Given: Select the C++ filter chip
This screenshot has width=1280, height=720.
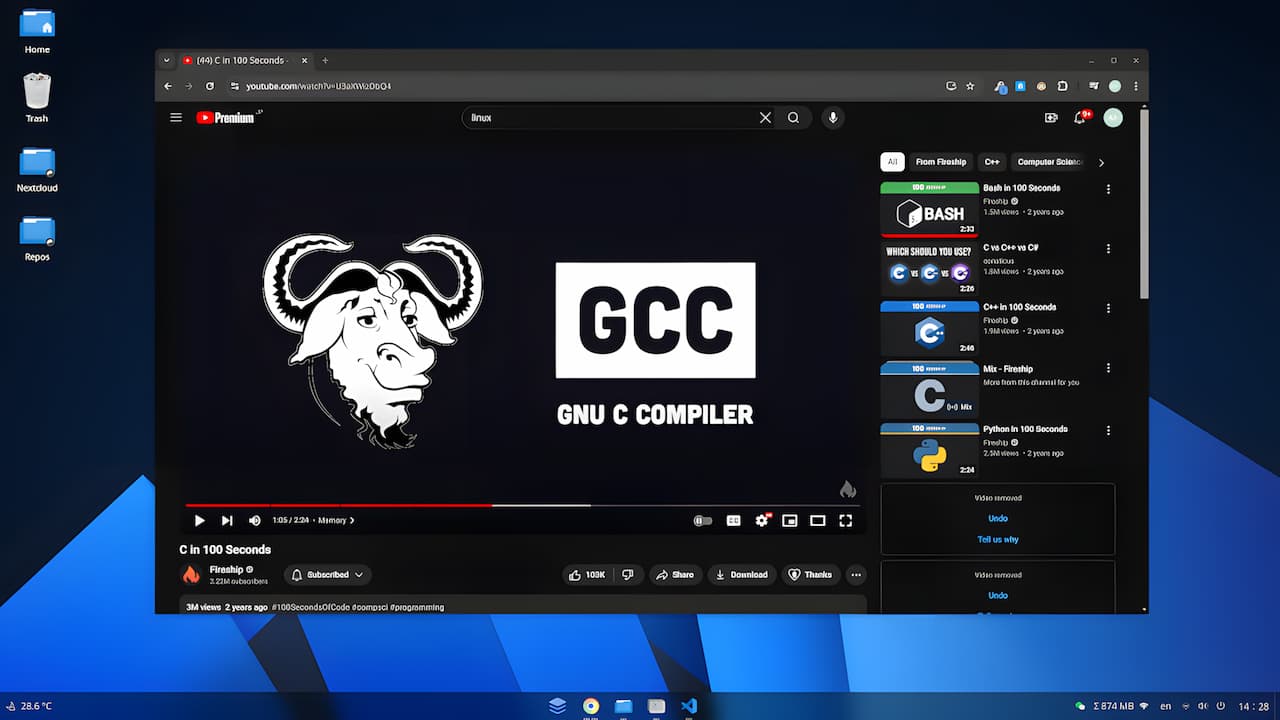Looking at the screenshot, I should click(x=992, y=162).
